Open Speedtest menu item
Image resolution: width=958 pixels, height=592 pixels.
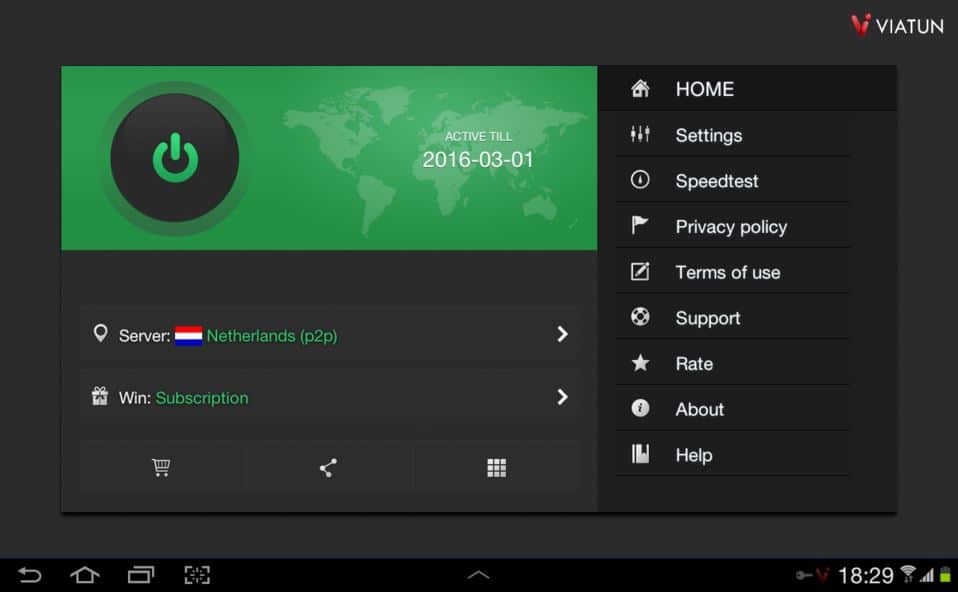pos(733,181)
